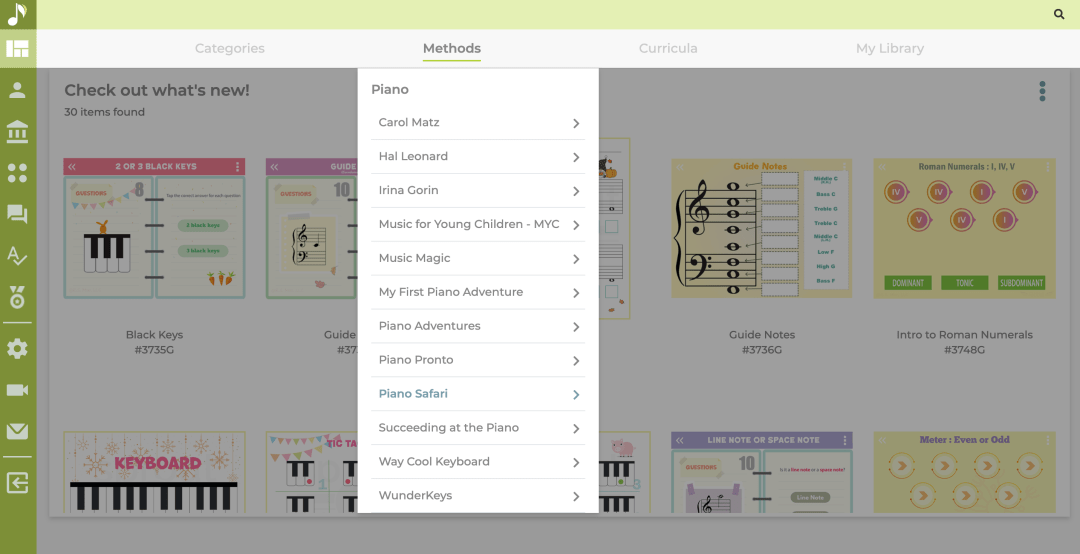1080x554 pixels.
Task: Click the grading checkmark icon in sidebar
Action: click(17, 256)
